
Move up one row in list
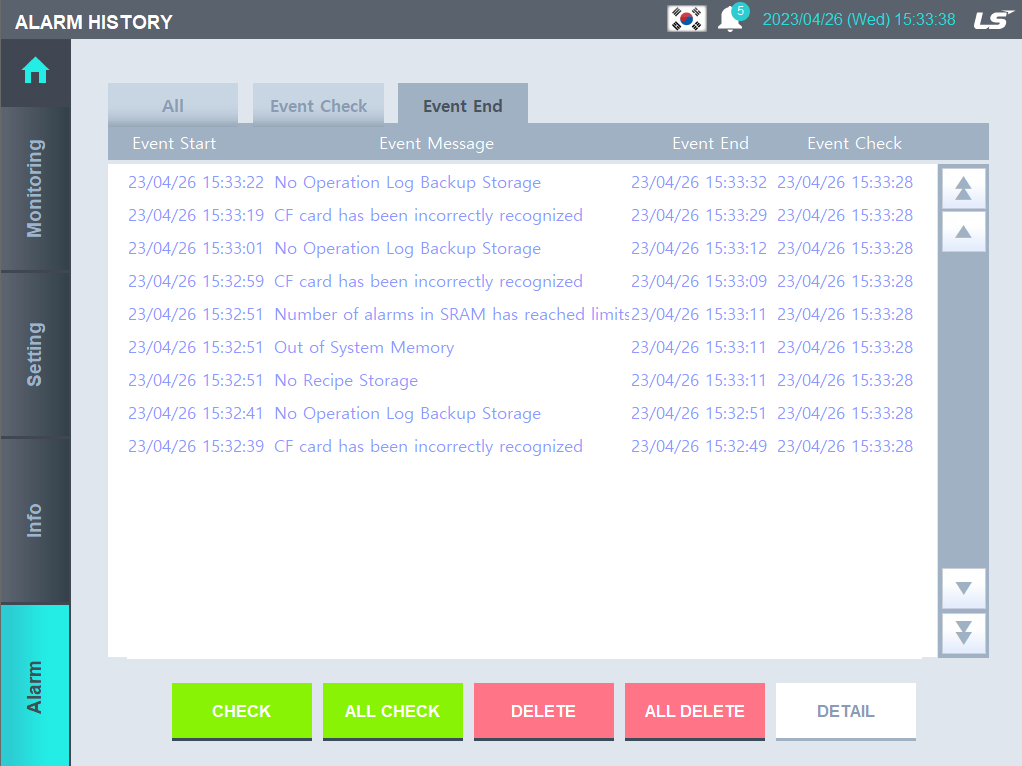tap(963, 231)
